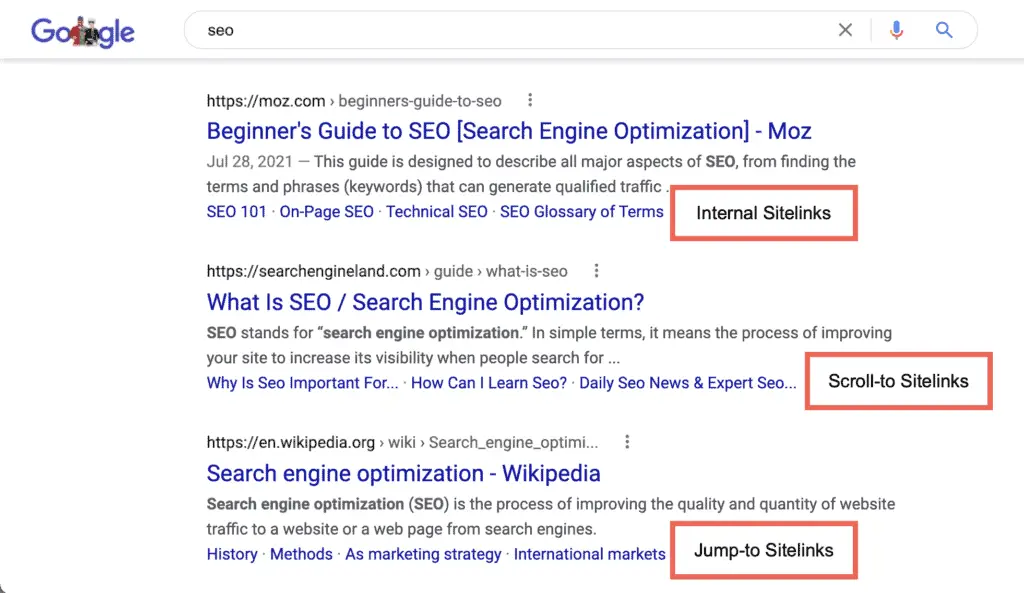This screenshot has width=1024, height=593.
Task: Click the searchengineland.com breadcrumb URL
Action: (387, 271)
